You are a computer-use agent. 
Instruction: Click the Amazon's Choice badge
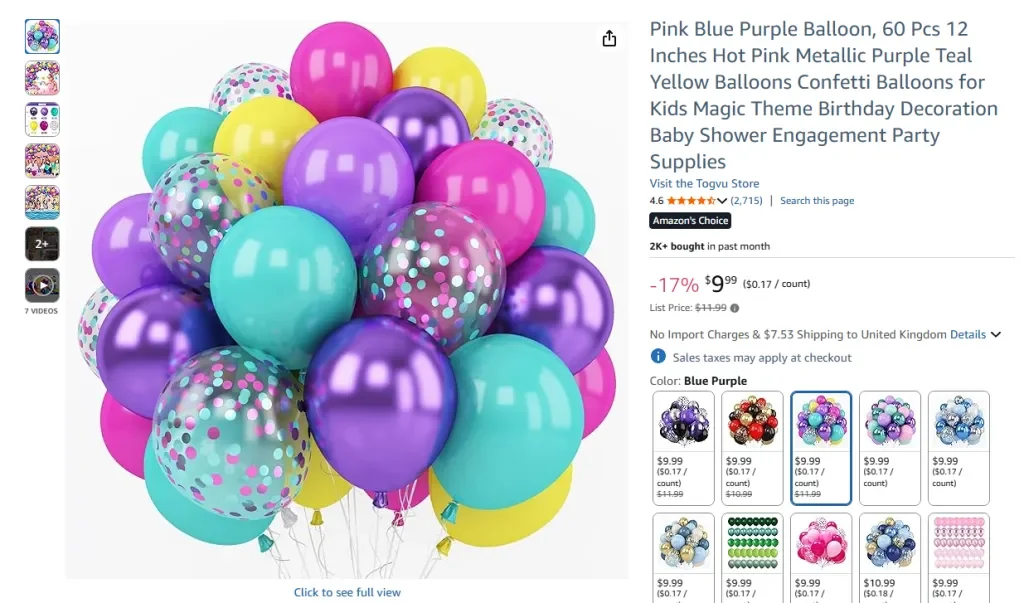coord(690,220)
